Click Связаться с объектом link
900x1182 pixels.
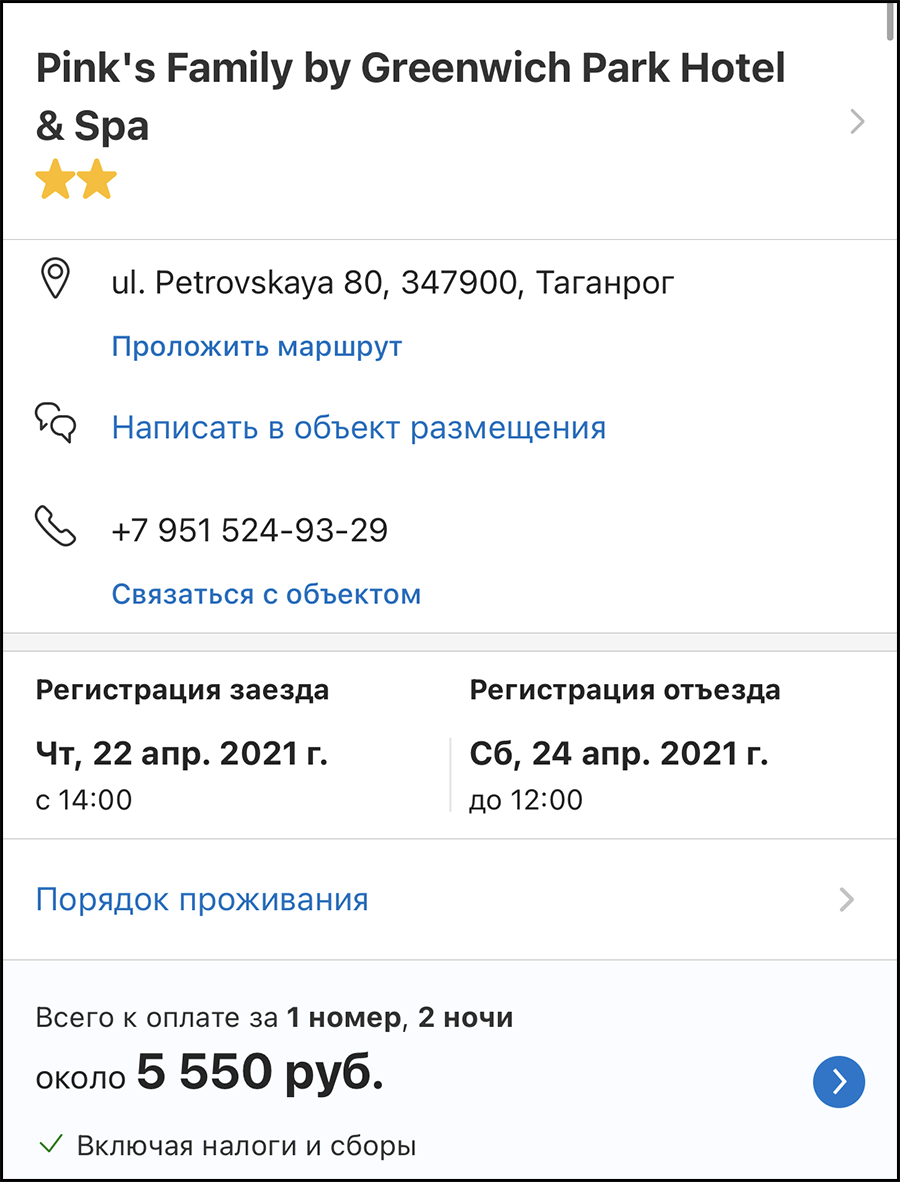(x=266, y=594)
